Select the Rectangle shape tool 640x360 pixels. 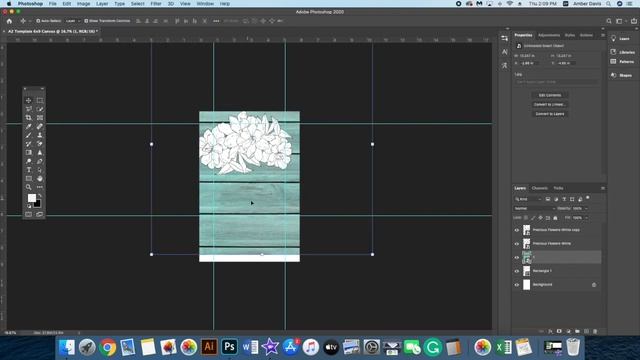(x=29, y=178)
